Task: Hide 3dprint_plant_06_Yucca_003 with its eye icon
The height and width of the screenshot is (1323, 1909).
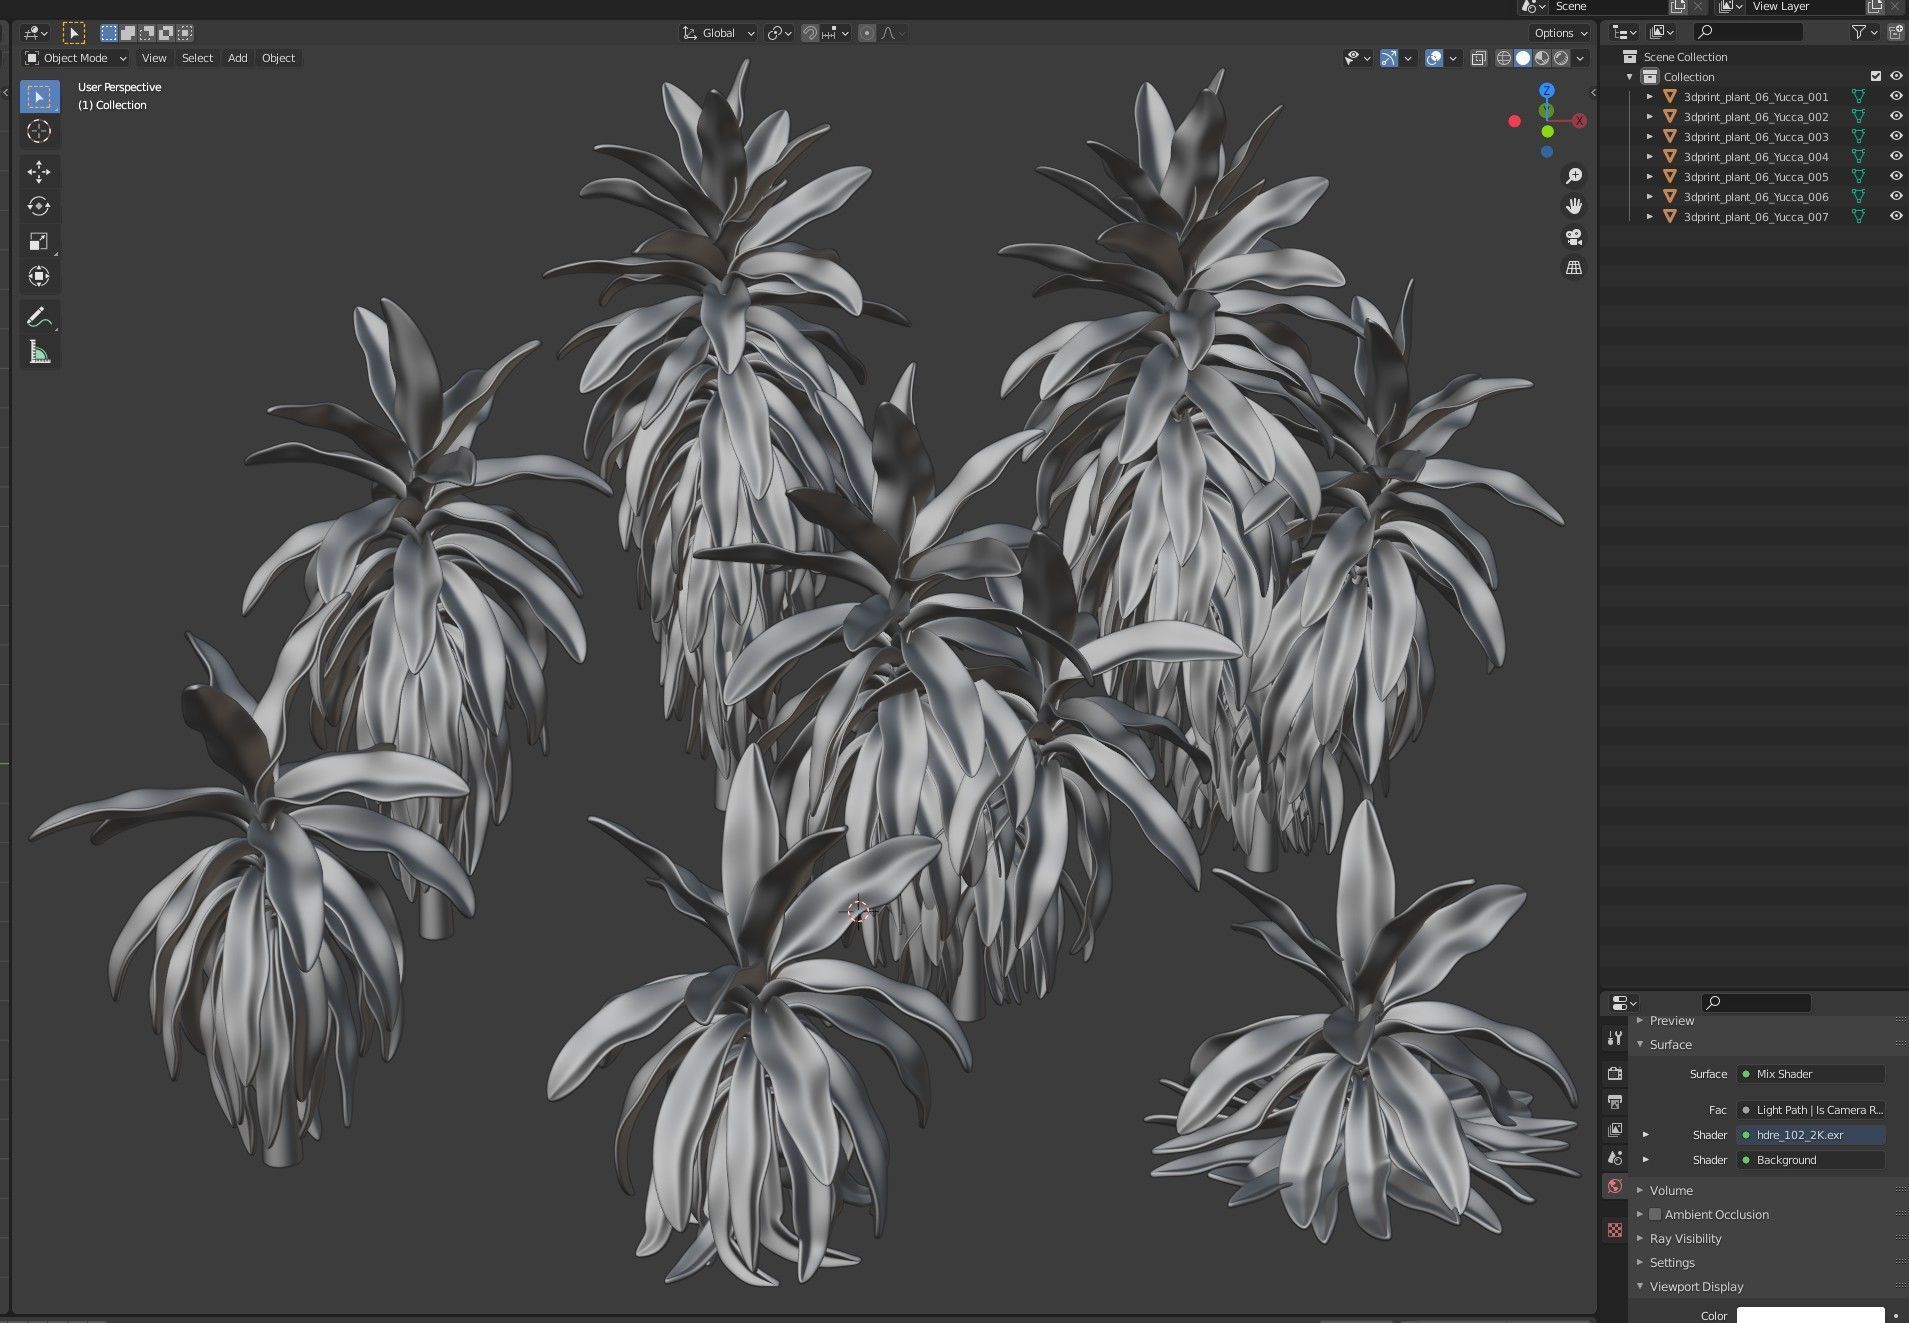Action: point(1895,137)
